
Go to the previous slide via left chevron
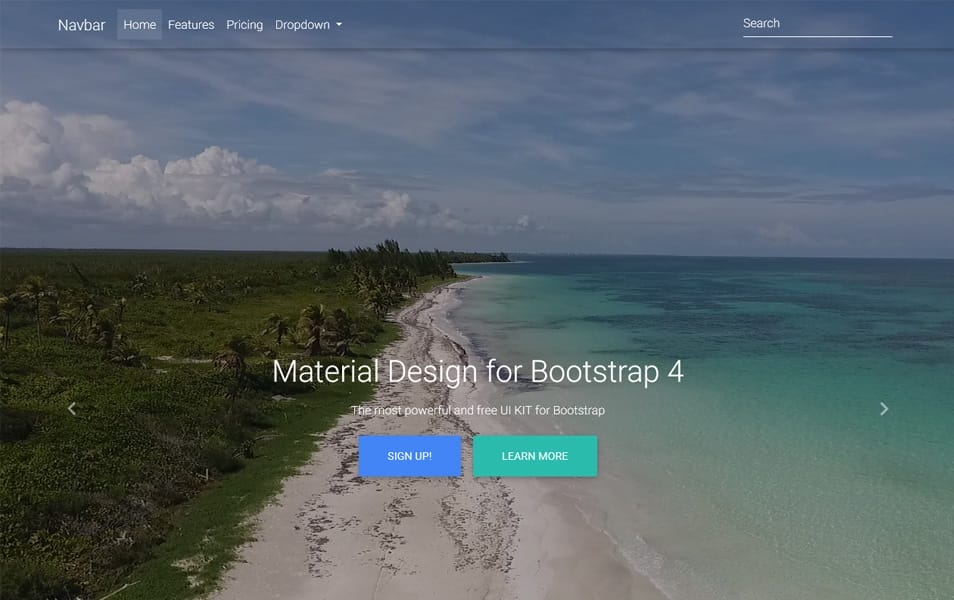click(x=70, y=408)
